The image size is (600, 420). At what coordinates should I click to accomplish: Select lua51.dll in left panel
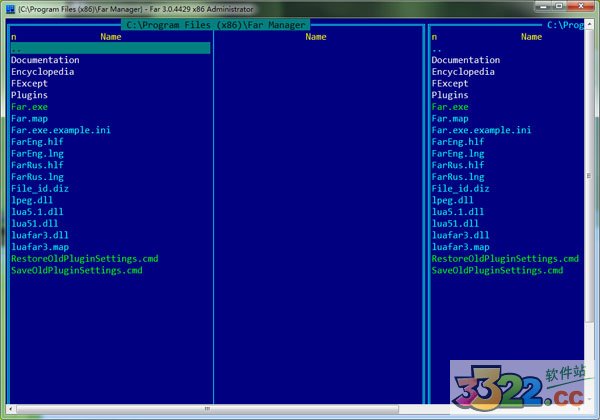[34, 223]
